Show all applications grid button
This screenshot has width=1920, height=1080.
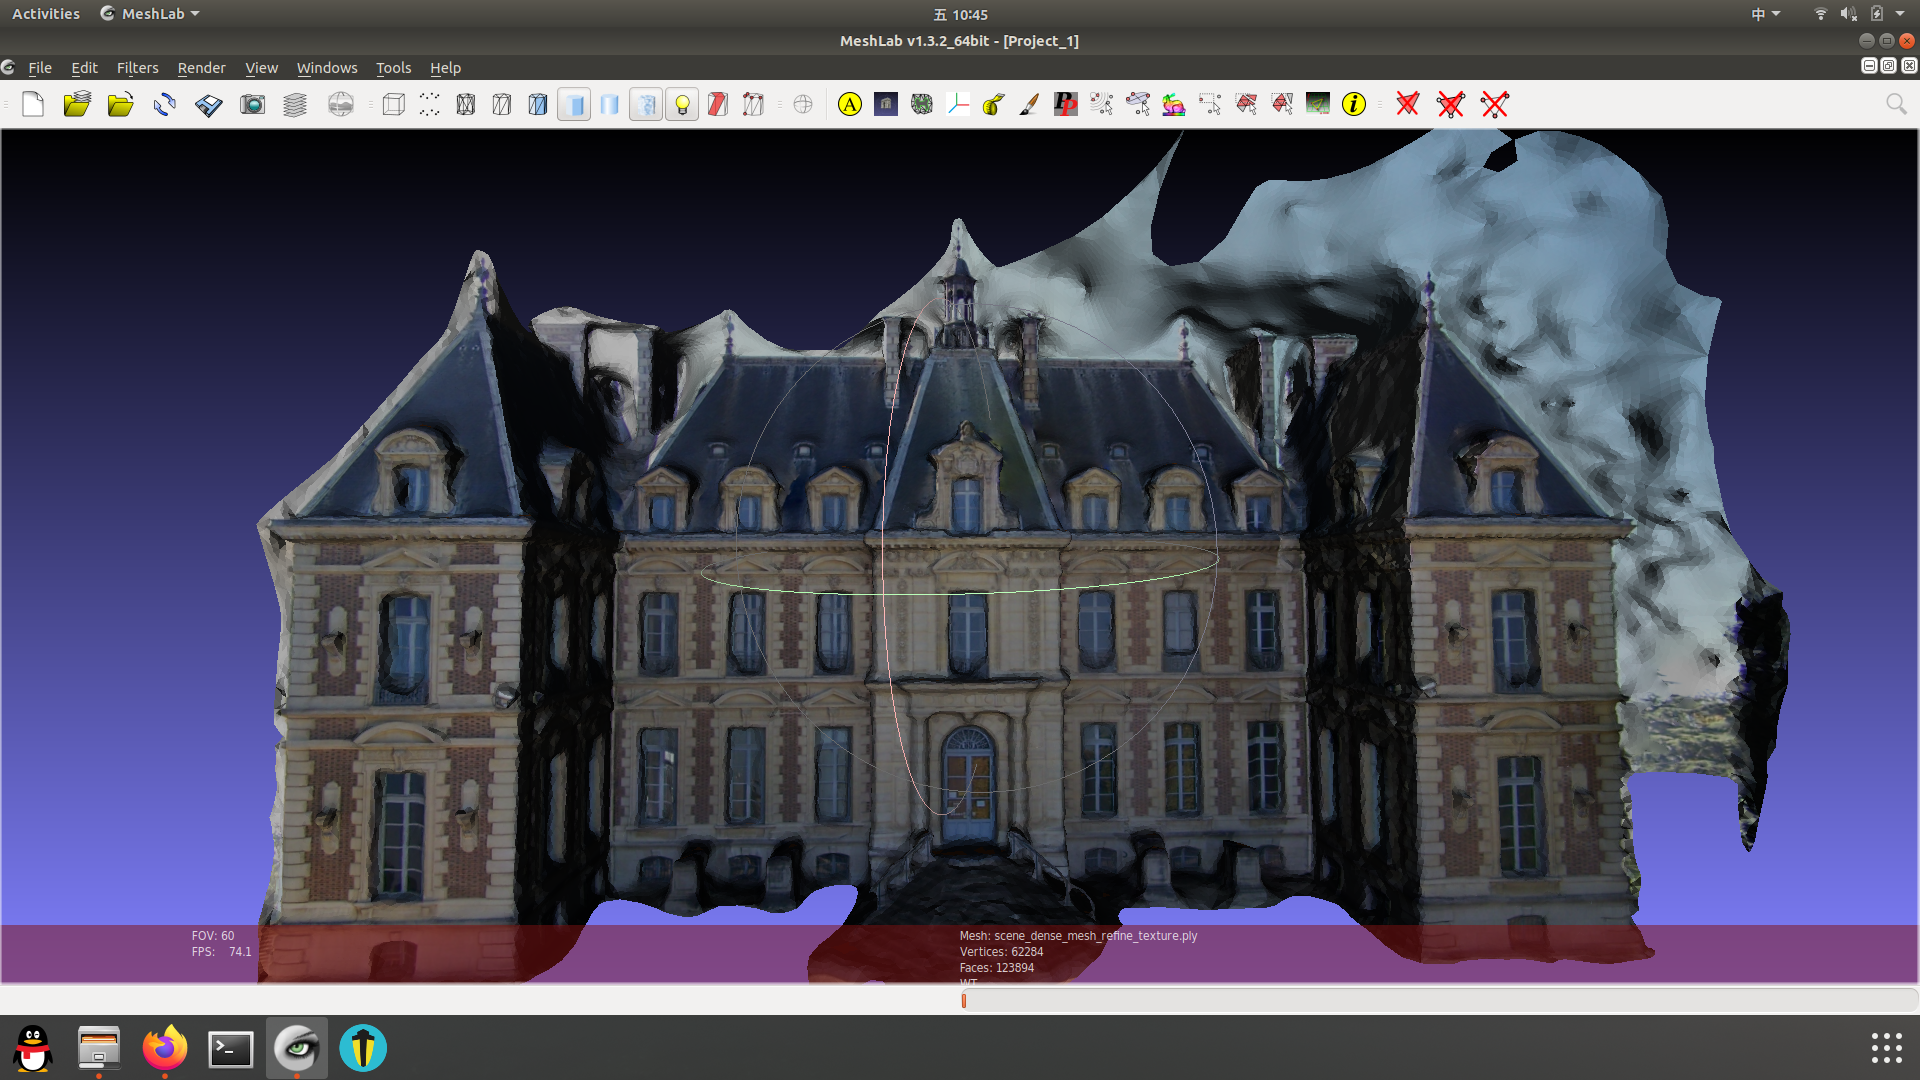click(x=1887, y=1048)
